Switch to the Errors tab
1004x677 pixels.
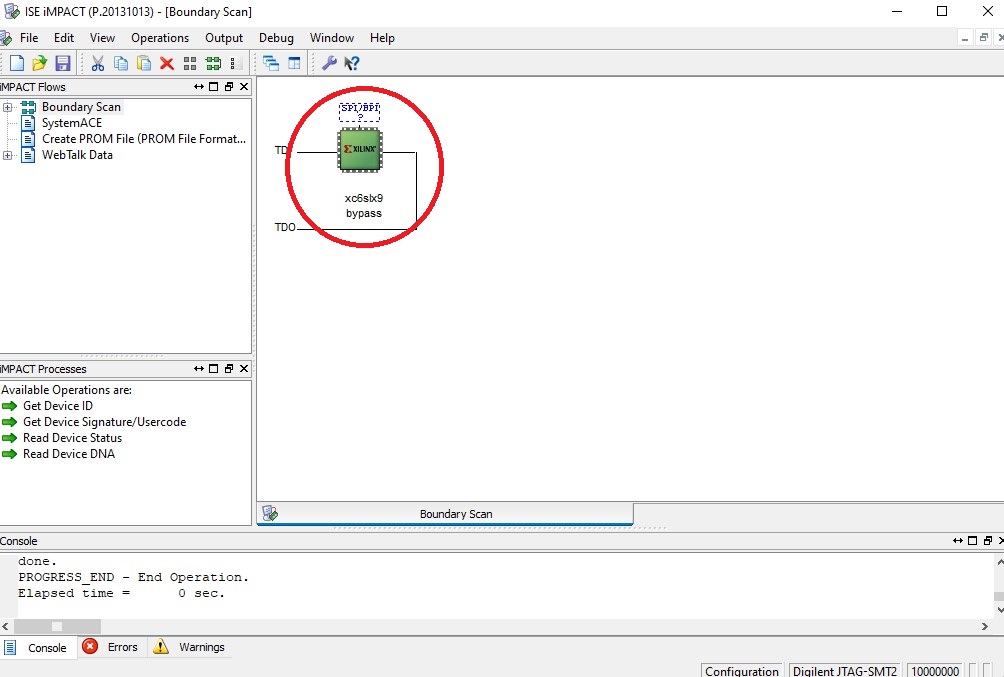(113, 647)
